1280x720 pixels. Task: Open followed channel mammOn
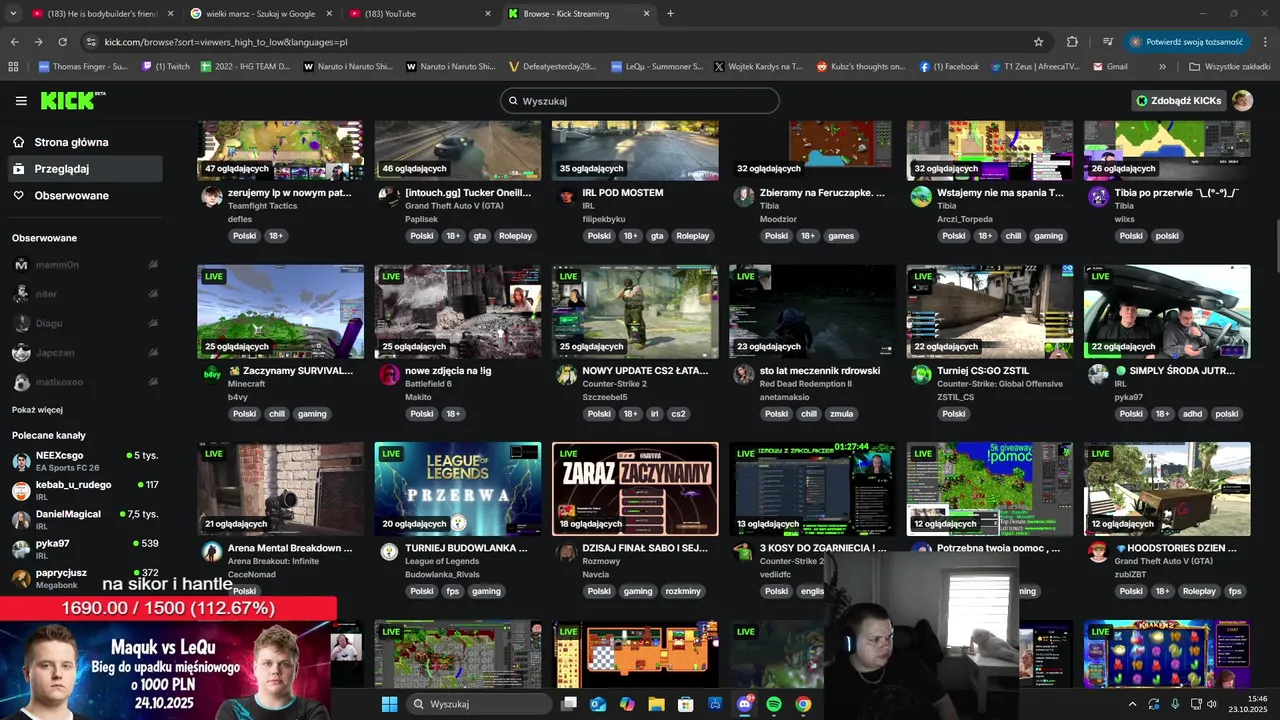[x=85, y=265]
